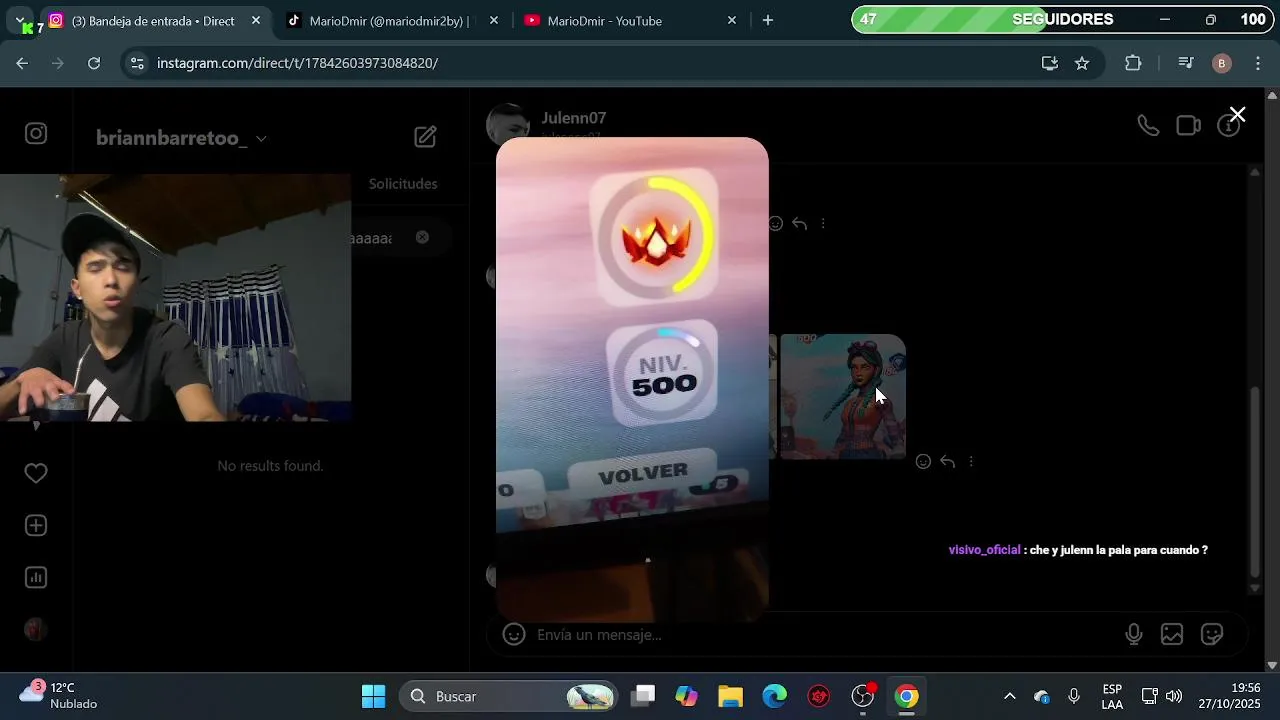Open the media control icon in Chrome toolbar
Screen dimensions: 1280x720
click(x=1186, y=63)
